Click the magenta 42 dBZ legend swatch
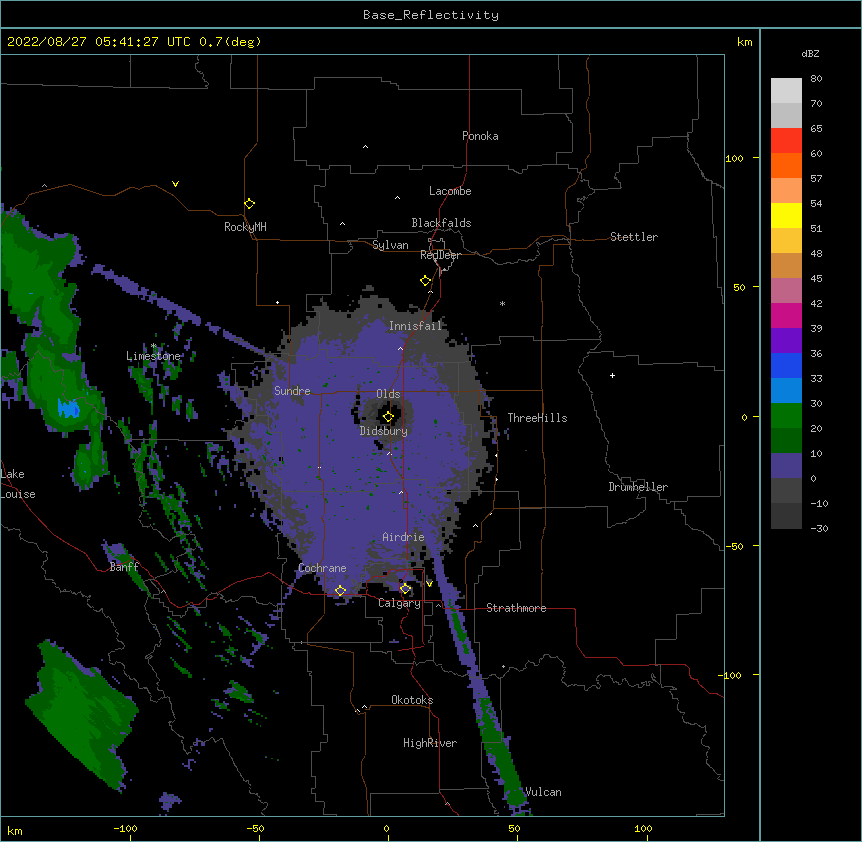Screen dimensions: 862x842 (x=786, y=315)
